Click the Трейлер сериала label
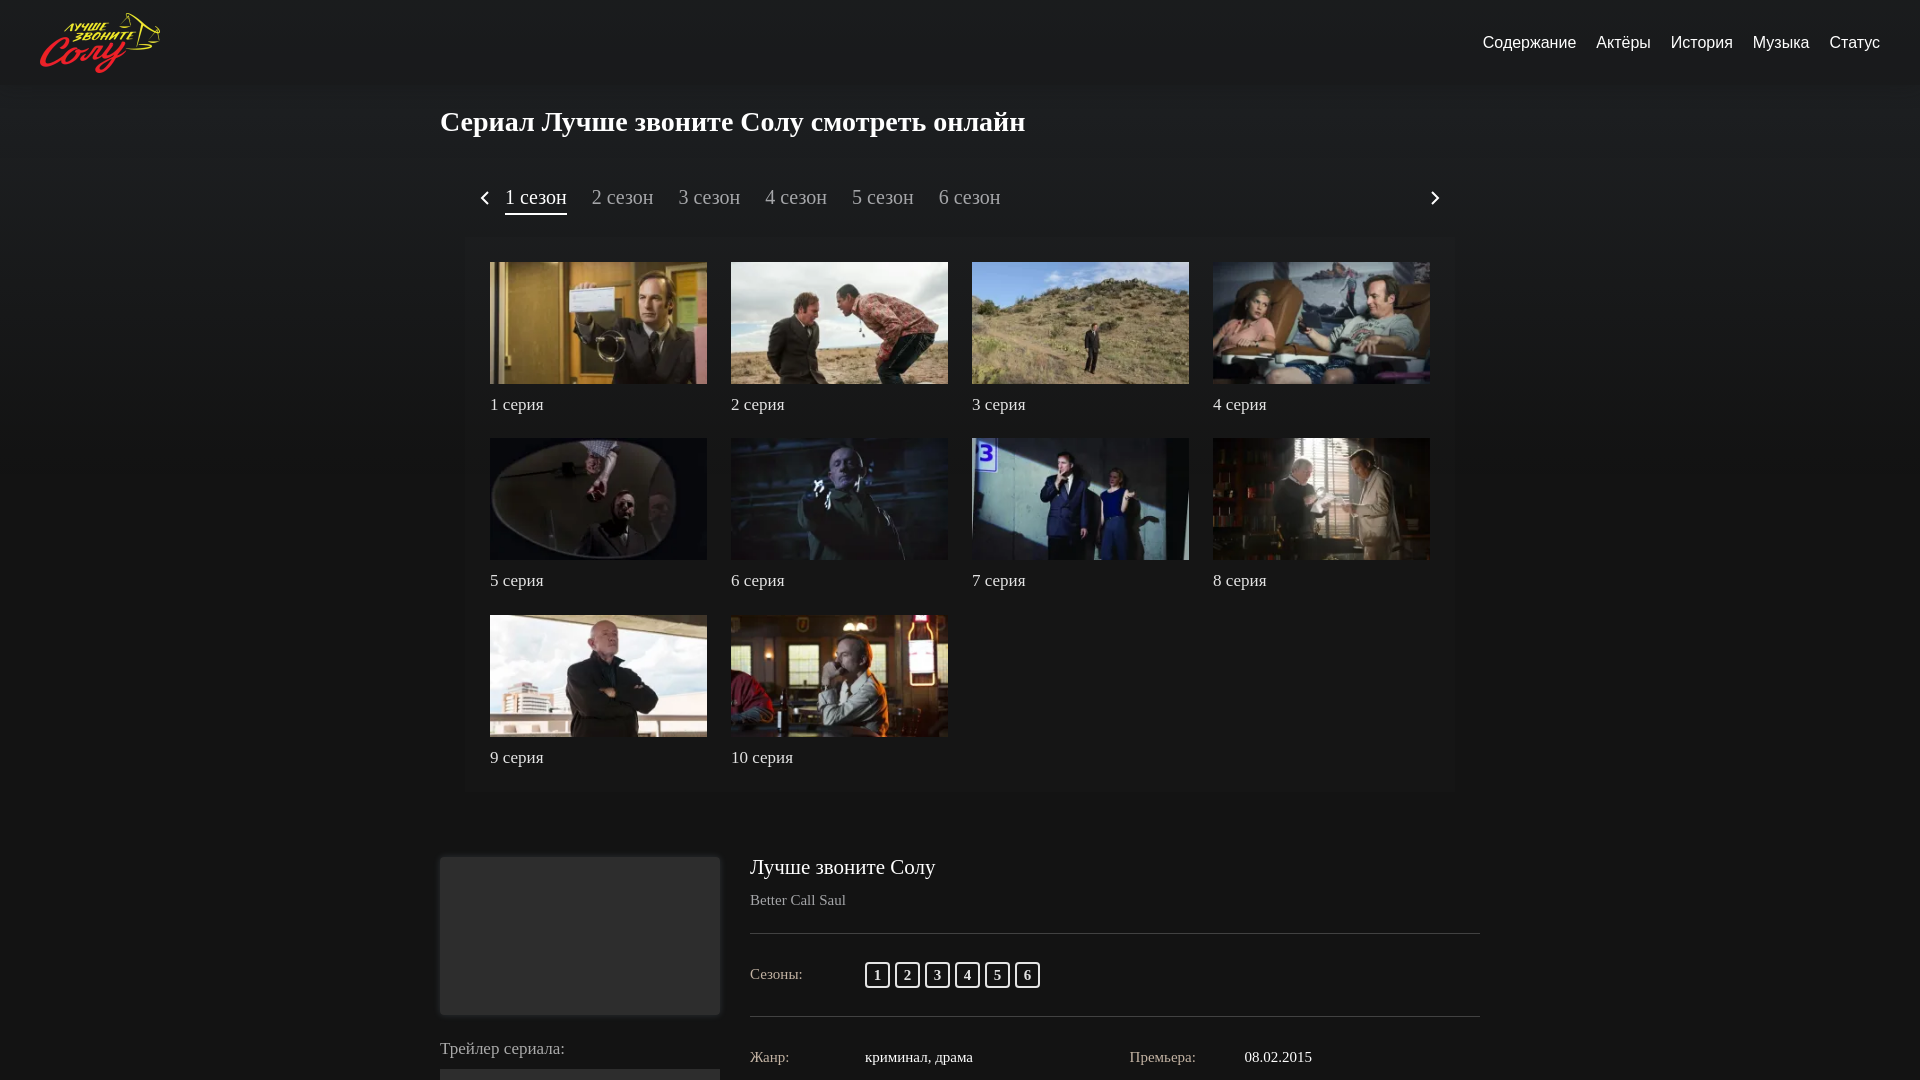The width and height of the screenshot is (1920, 1080). tap(502, 1049)
